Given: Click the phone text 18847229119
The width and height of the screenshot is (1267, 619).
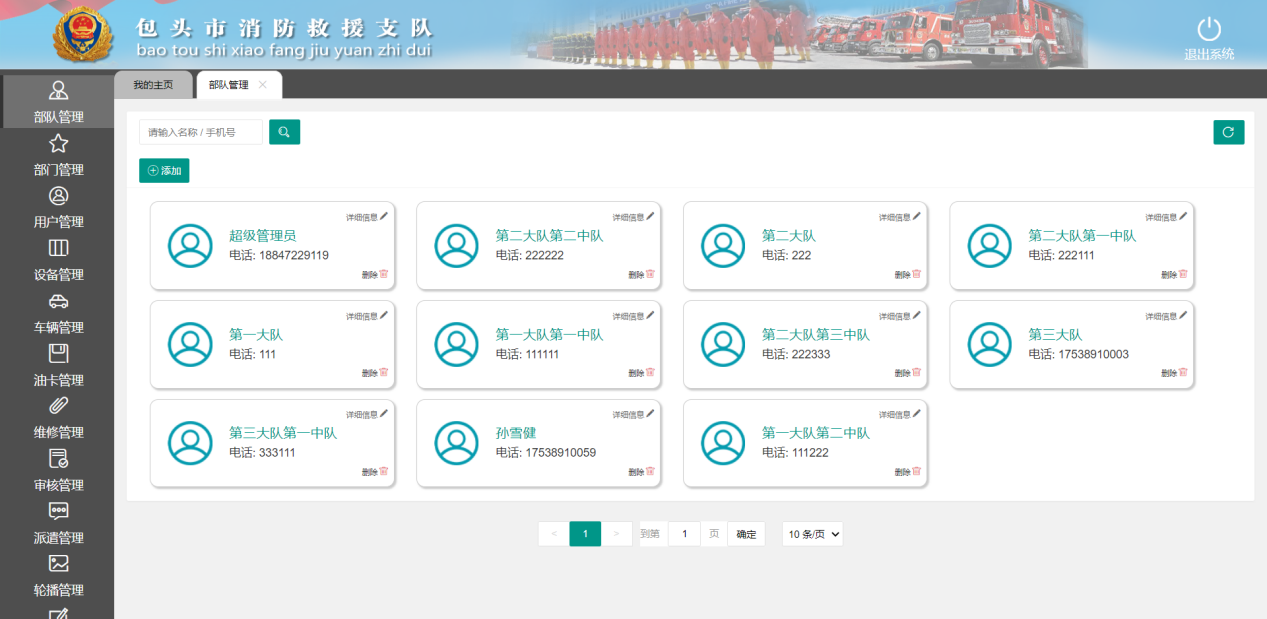Looking at the screenshot, I should click(294, 255).
